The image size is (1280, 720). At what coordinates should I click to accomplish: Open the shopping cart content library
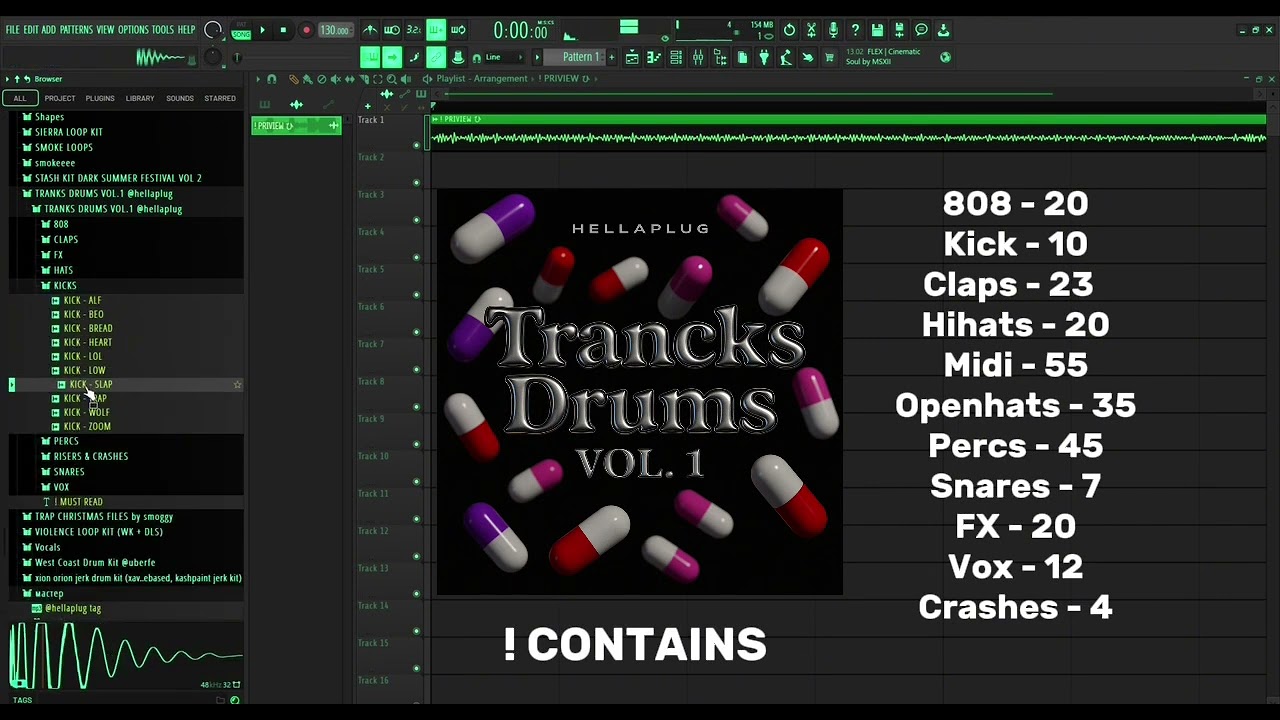click(829, 57)
